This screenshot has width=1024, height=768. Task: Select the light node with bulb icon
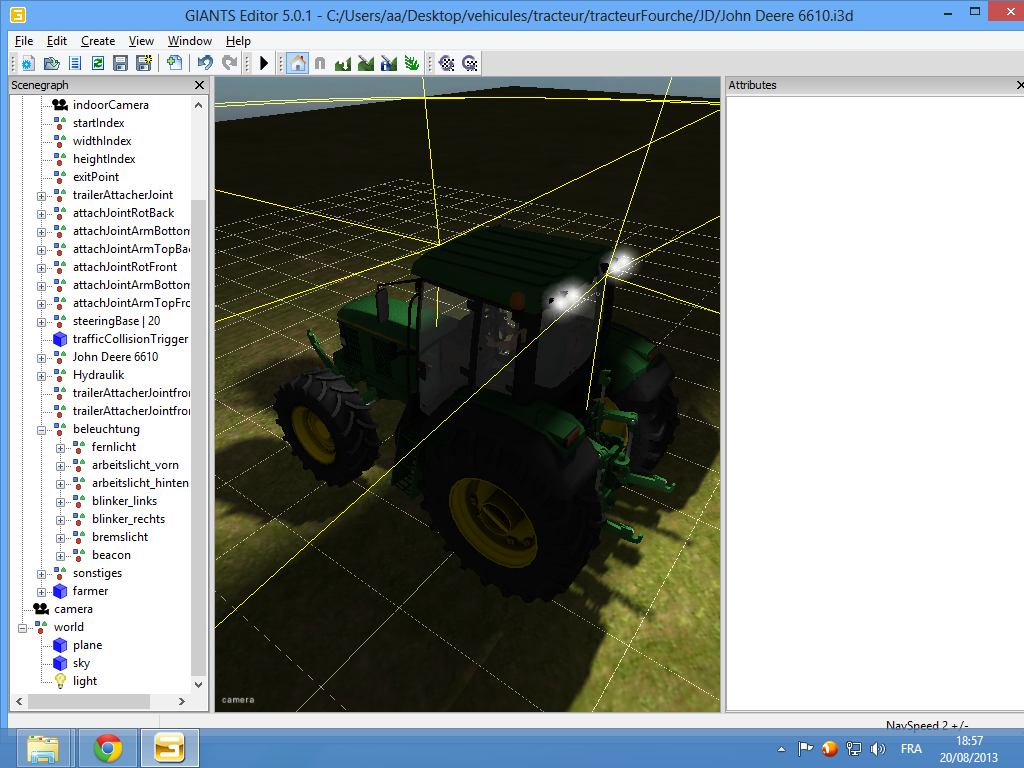pos(85,681)
